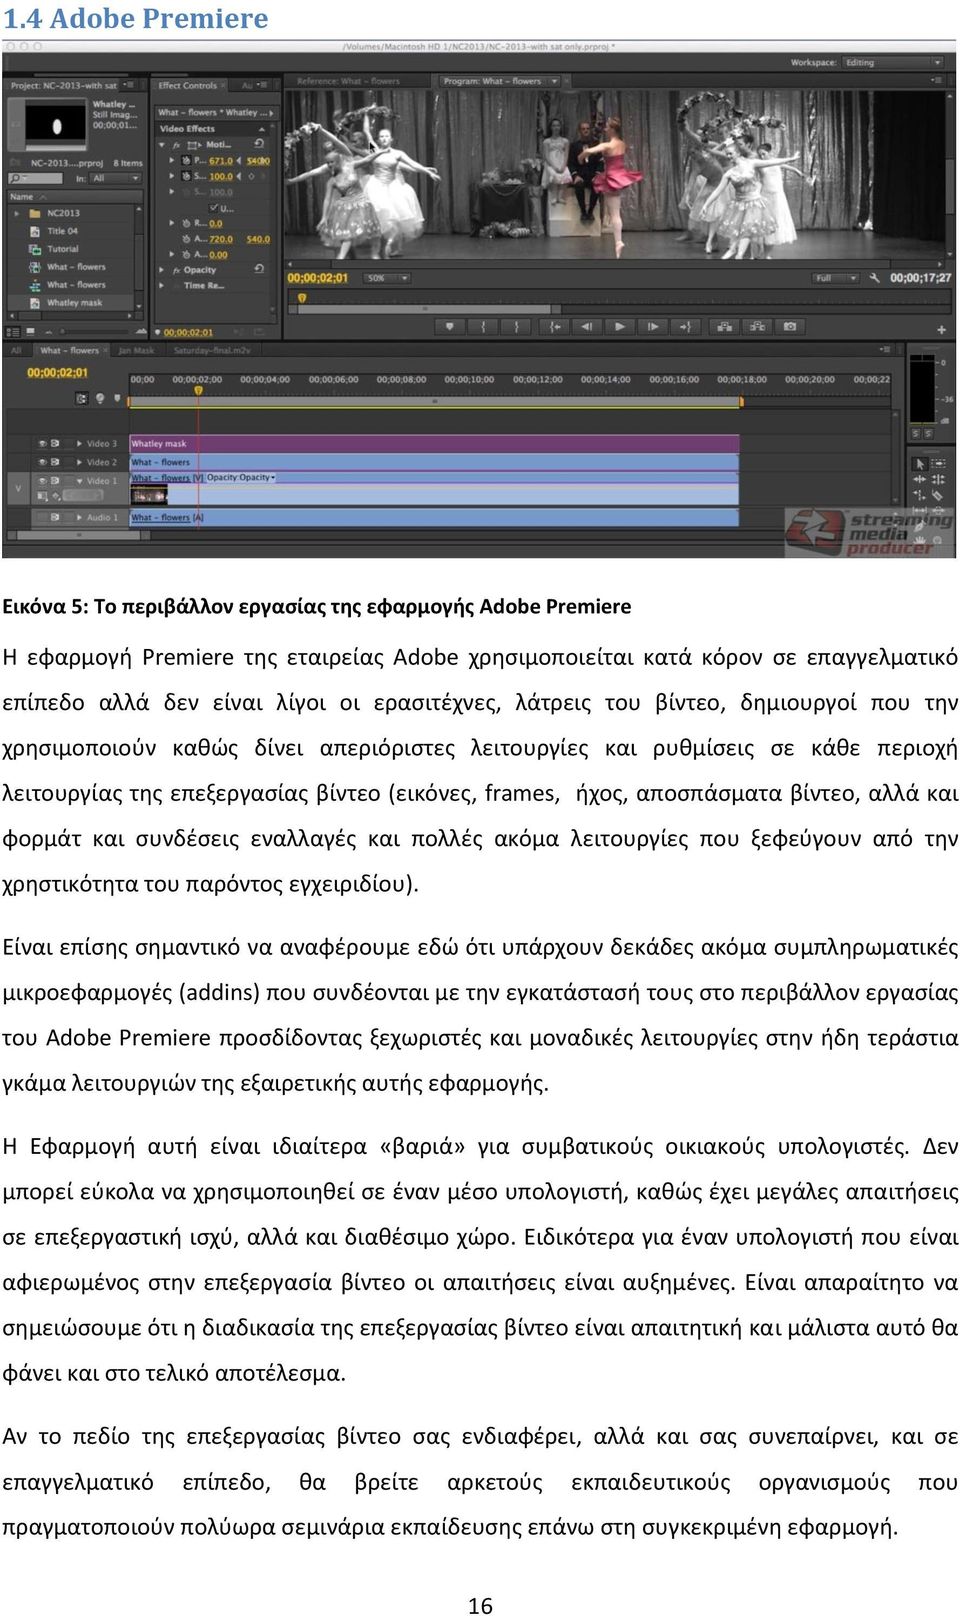
Task: Toggle Video 2 track visibility eye
Action: point(42,462)
